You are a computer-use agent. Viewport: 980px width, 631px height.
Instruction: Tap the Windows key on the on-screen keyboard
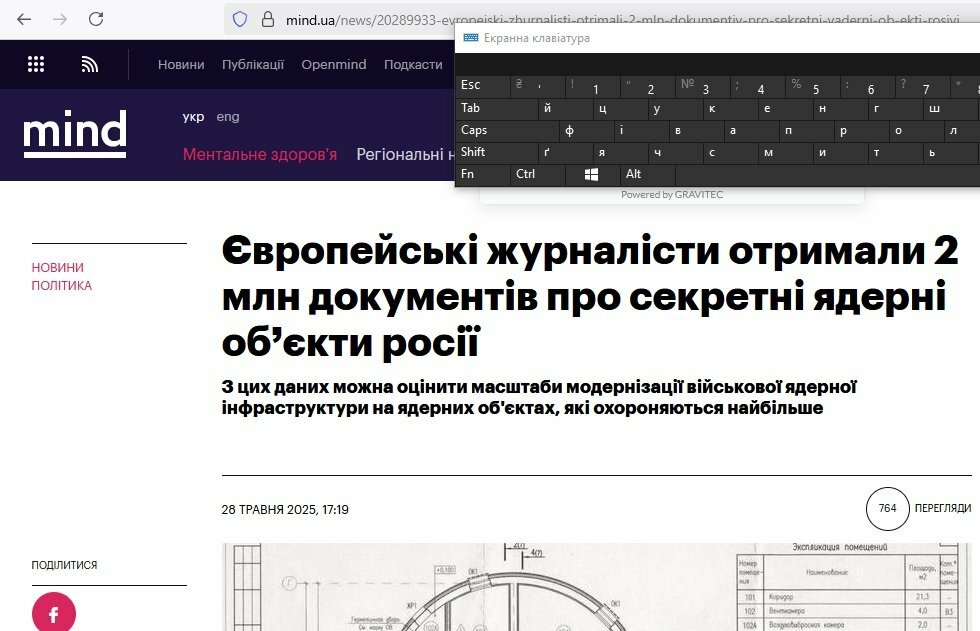coord(591,174)
